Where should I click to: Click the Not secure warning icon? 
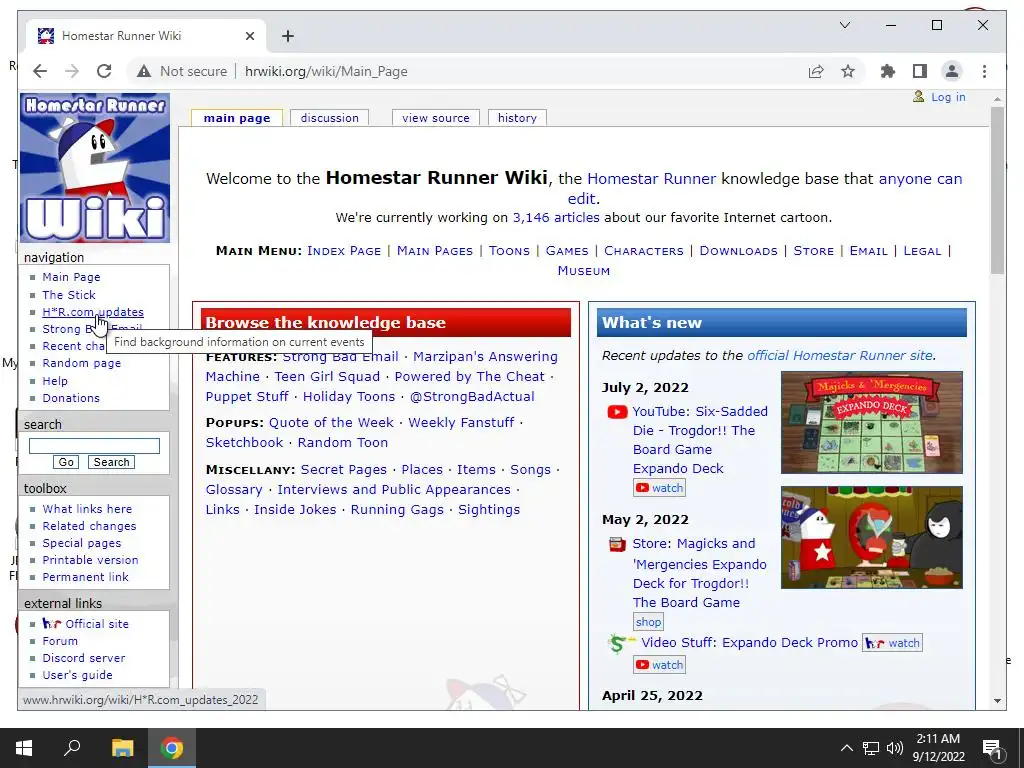[x=144, y=71]
